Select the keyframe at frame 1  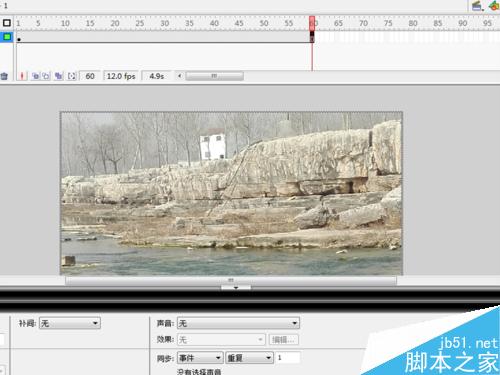pos(19,37)
